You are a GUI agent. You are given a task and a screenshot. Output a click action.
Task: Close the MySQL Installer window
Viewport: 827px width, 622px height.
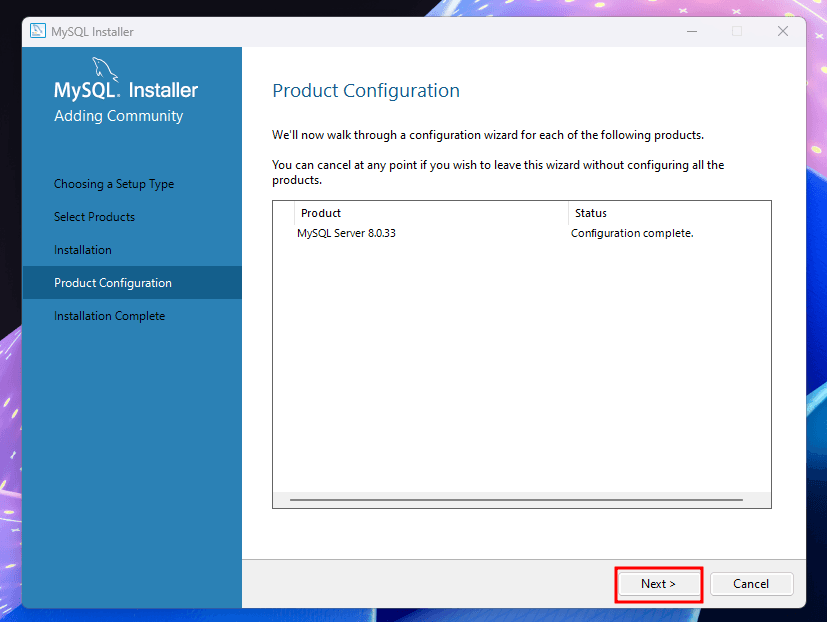pyautogui.click(x=783, y=32)
